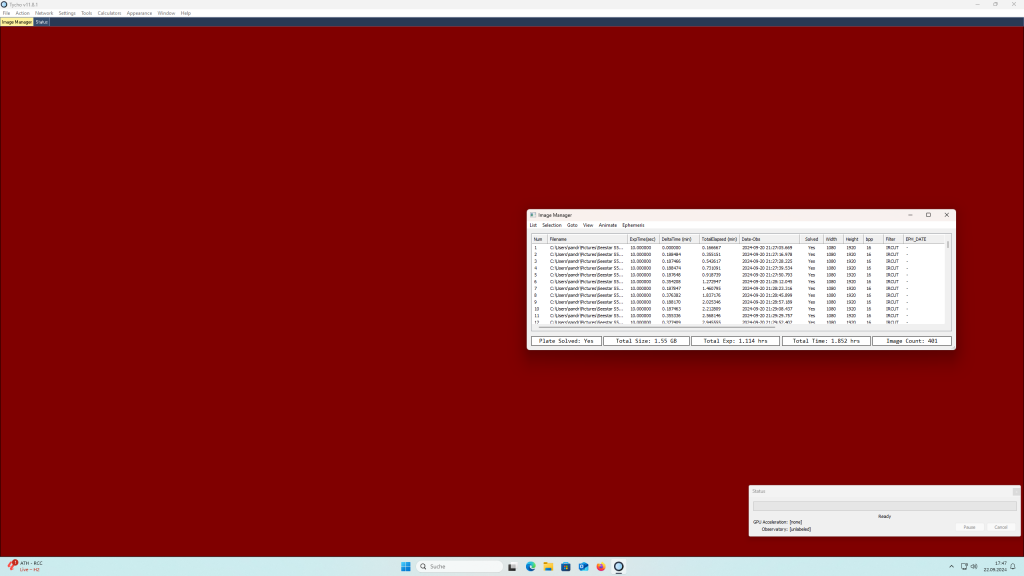Image resolution: width=1024 pixels, height=576 pixels.
Task: Switch to the Status tab
Action: pos(42,22)
